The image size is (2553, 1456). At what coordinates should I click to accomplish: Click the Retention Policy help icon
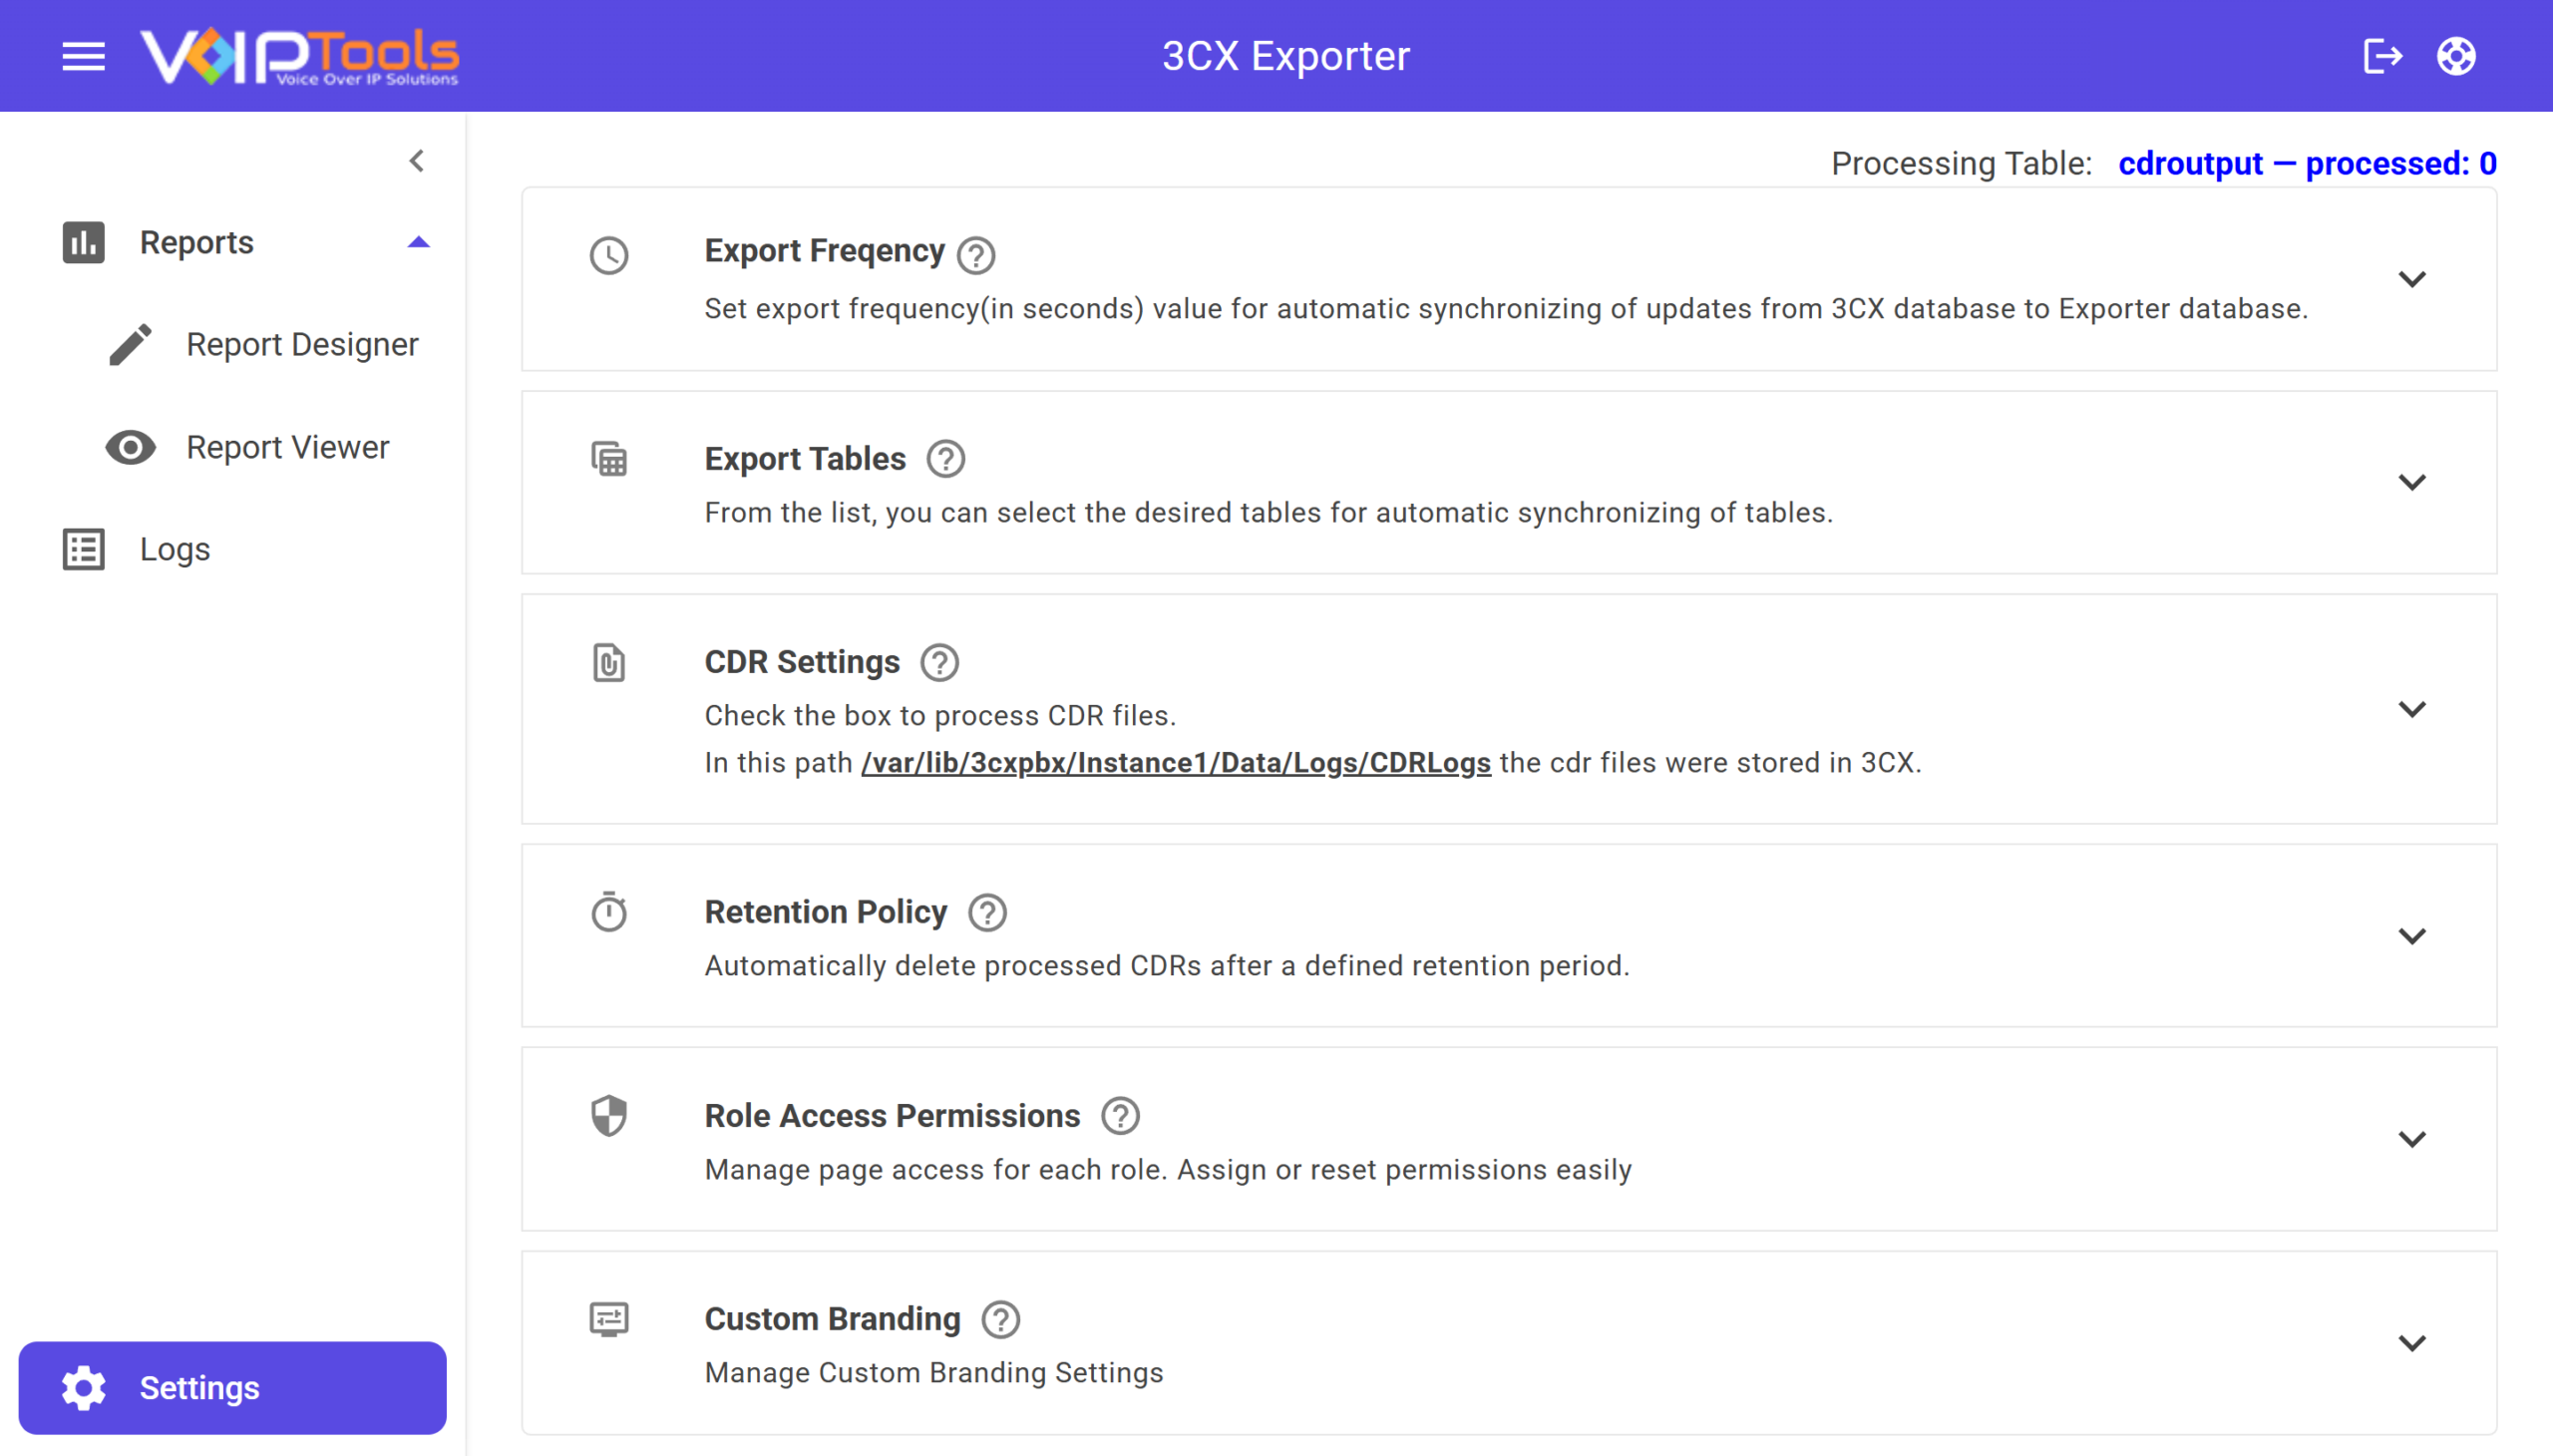click(x=987, y=912)
